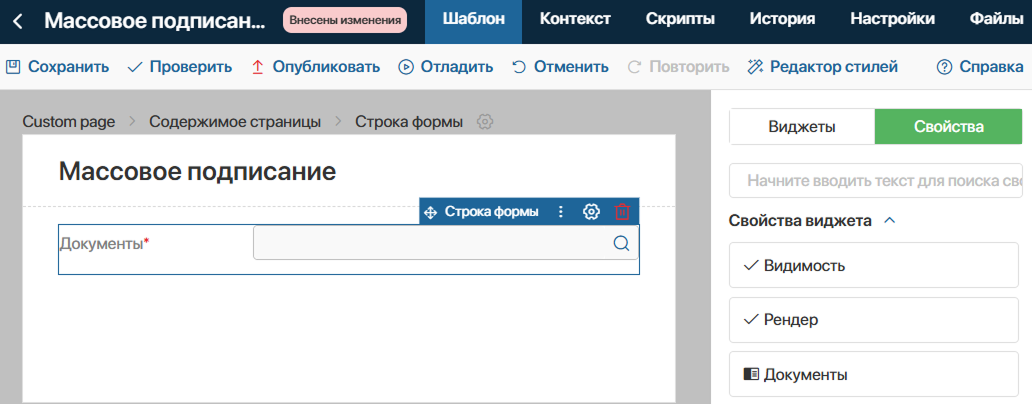This screenshot has width=1032, height=404.
Task: Switch to the Контекст tab
Action: tap(575, 20)
